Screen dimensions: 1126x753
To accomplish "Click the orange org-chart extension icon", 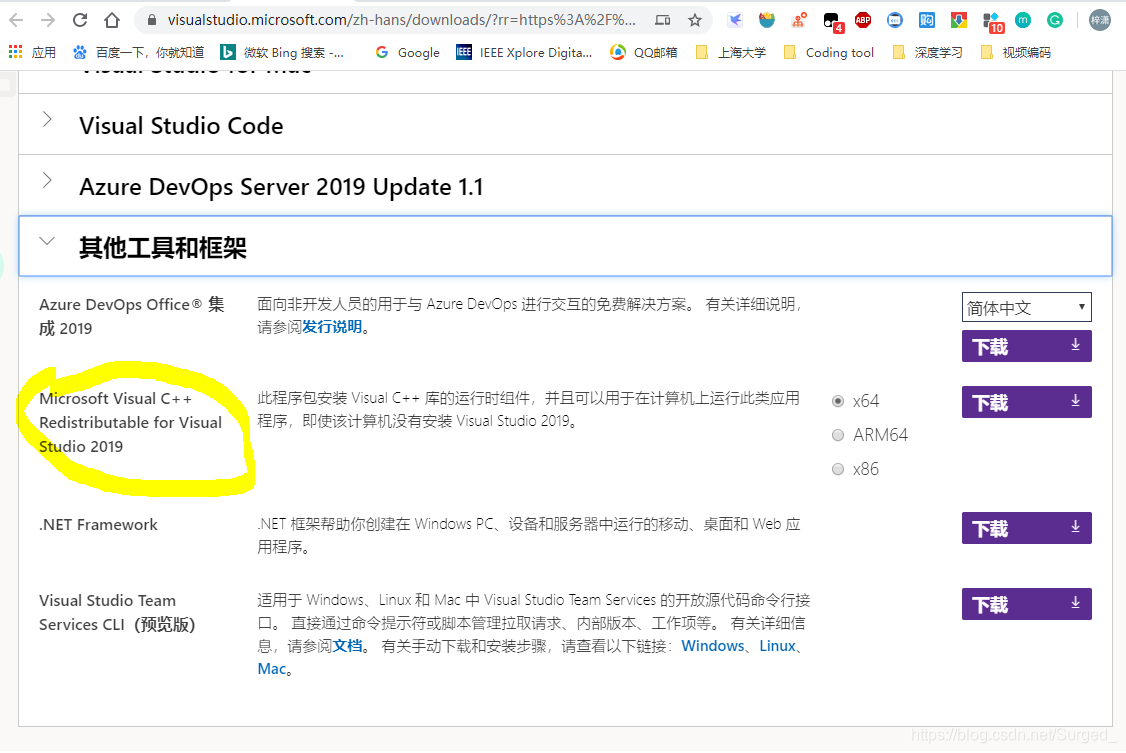I will [x=799, y=20].
